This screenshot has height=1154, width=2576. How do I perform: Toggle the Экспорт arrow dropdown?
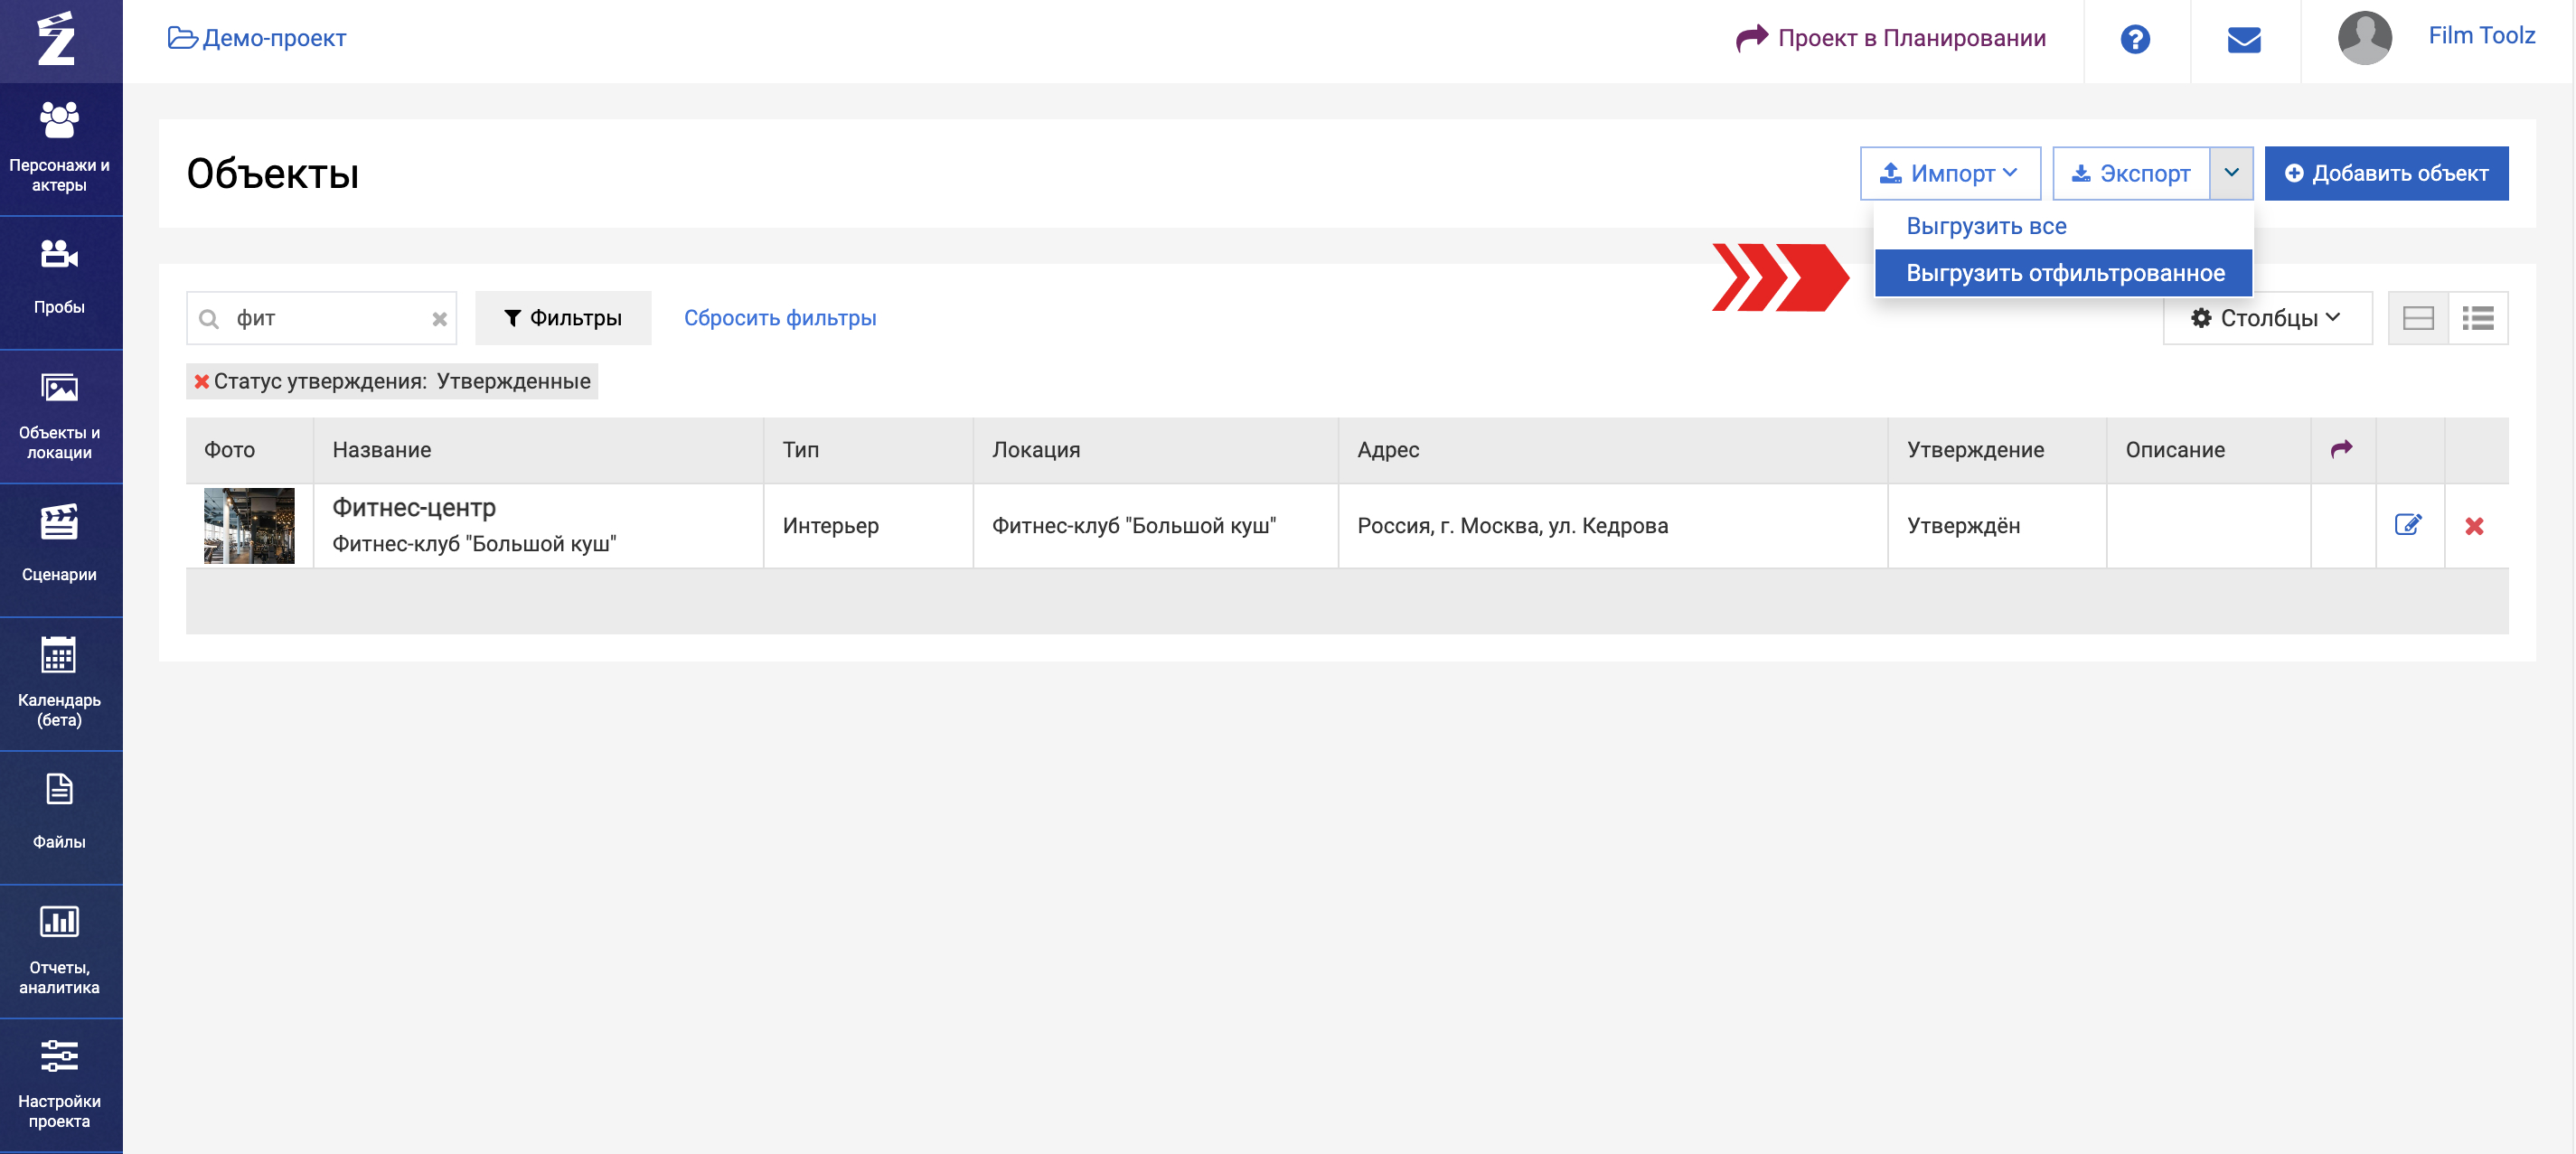coord(2231,173)
